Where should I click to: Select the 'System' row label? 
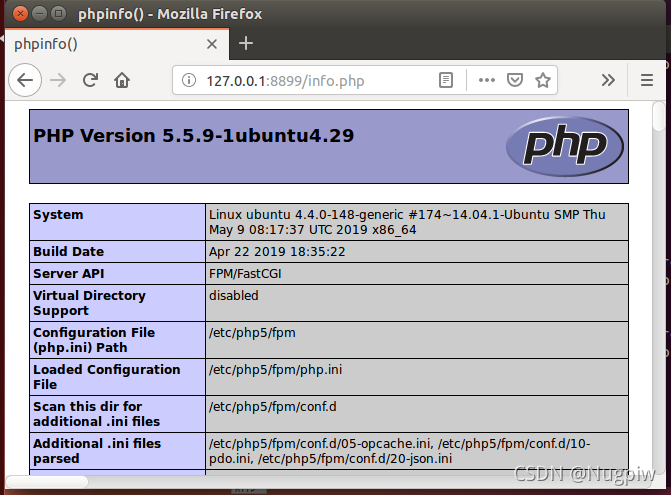pos(58,214)
